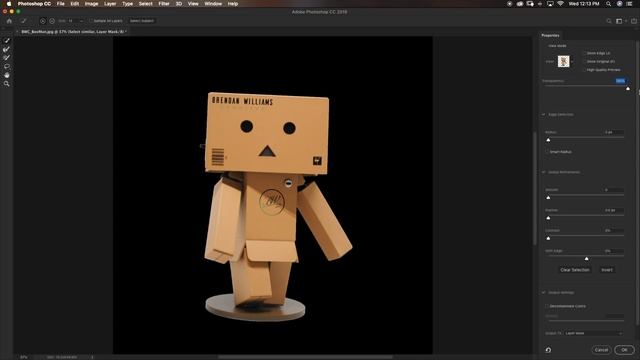Open the View menu
This screenshot has height=360, width=640.
point(193,4)
